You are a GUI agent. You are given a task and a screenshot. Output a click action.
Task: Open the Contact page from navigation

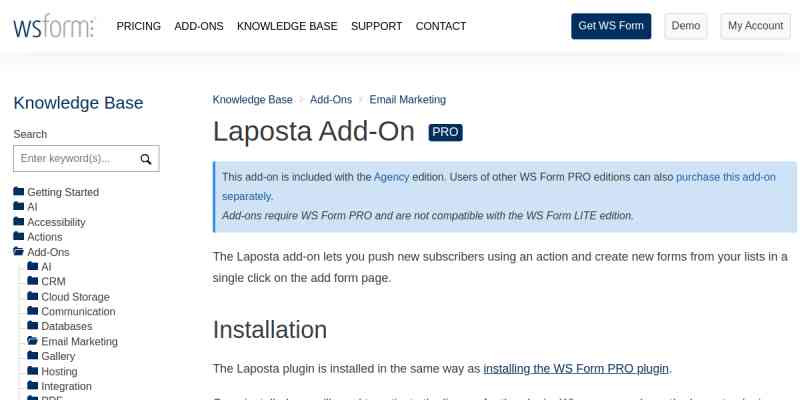click(441, 26)
